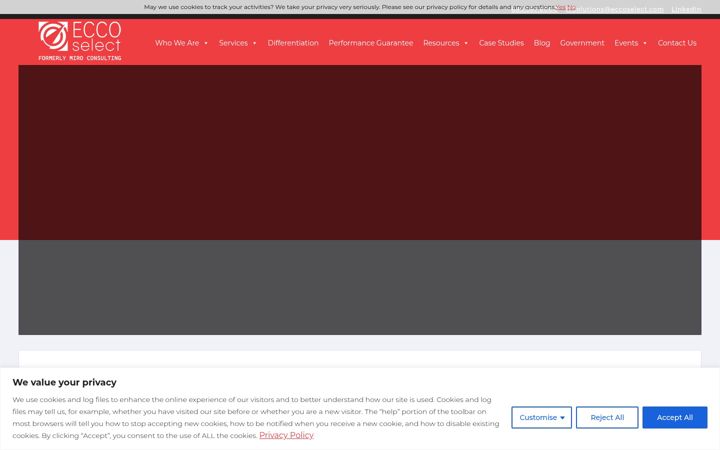Go to the Differentiation page
Viewport: 720px width, 450px height.
pyautogui.click(x=293, y=43)
